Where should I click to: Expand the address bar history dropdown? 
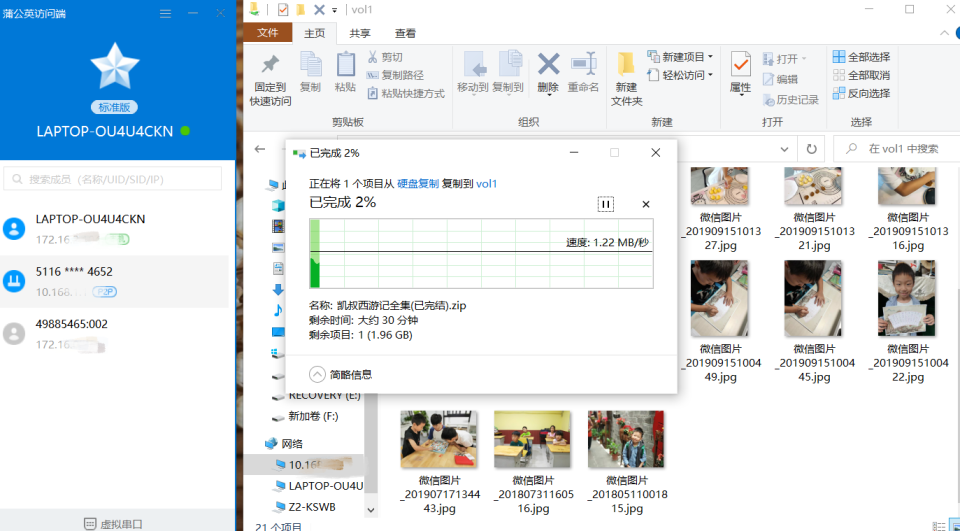pyautogui.click(x=784, y=149)
